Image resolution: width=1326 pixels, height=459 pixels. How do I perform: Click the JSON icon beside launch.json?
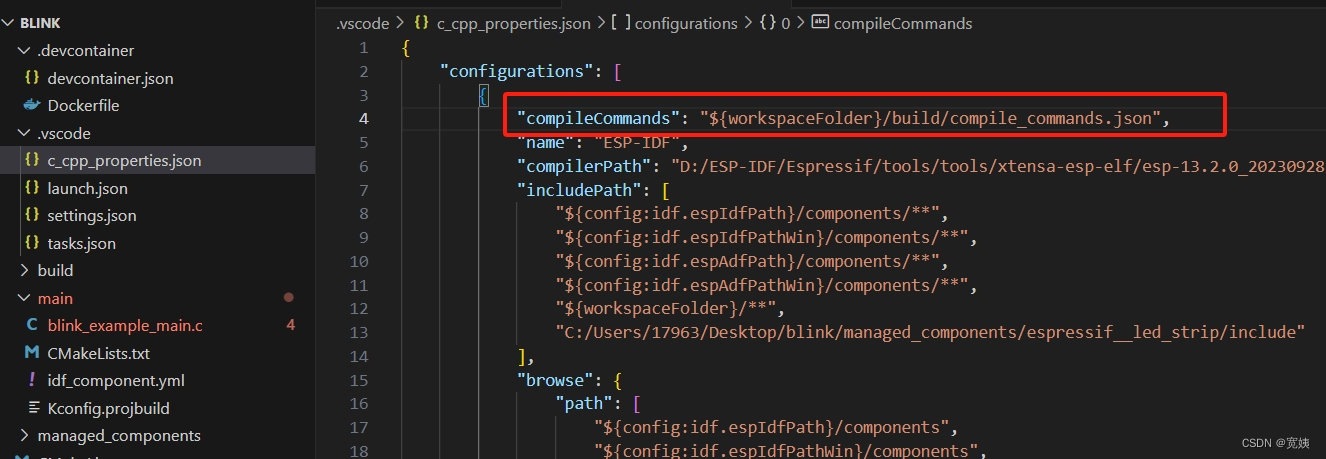pos(31,188)
